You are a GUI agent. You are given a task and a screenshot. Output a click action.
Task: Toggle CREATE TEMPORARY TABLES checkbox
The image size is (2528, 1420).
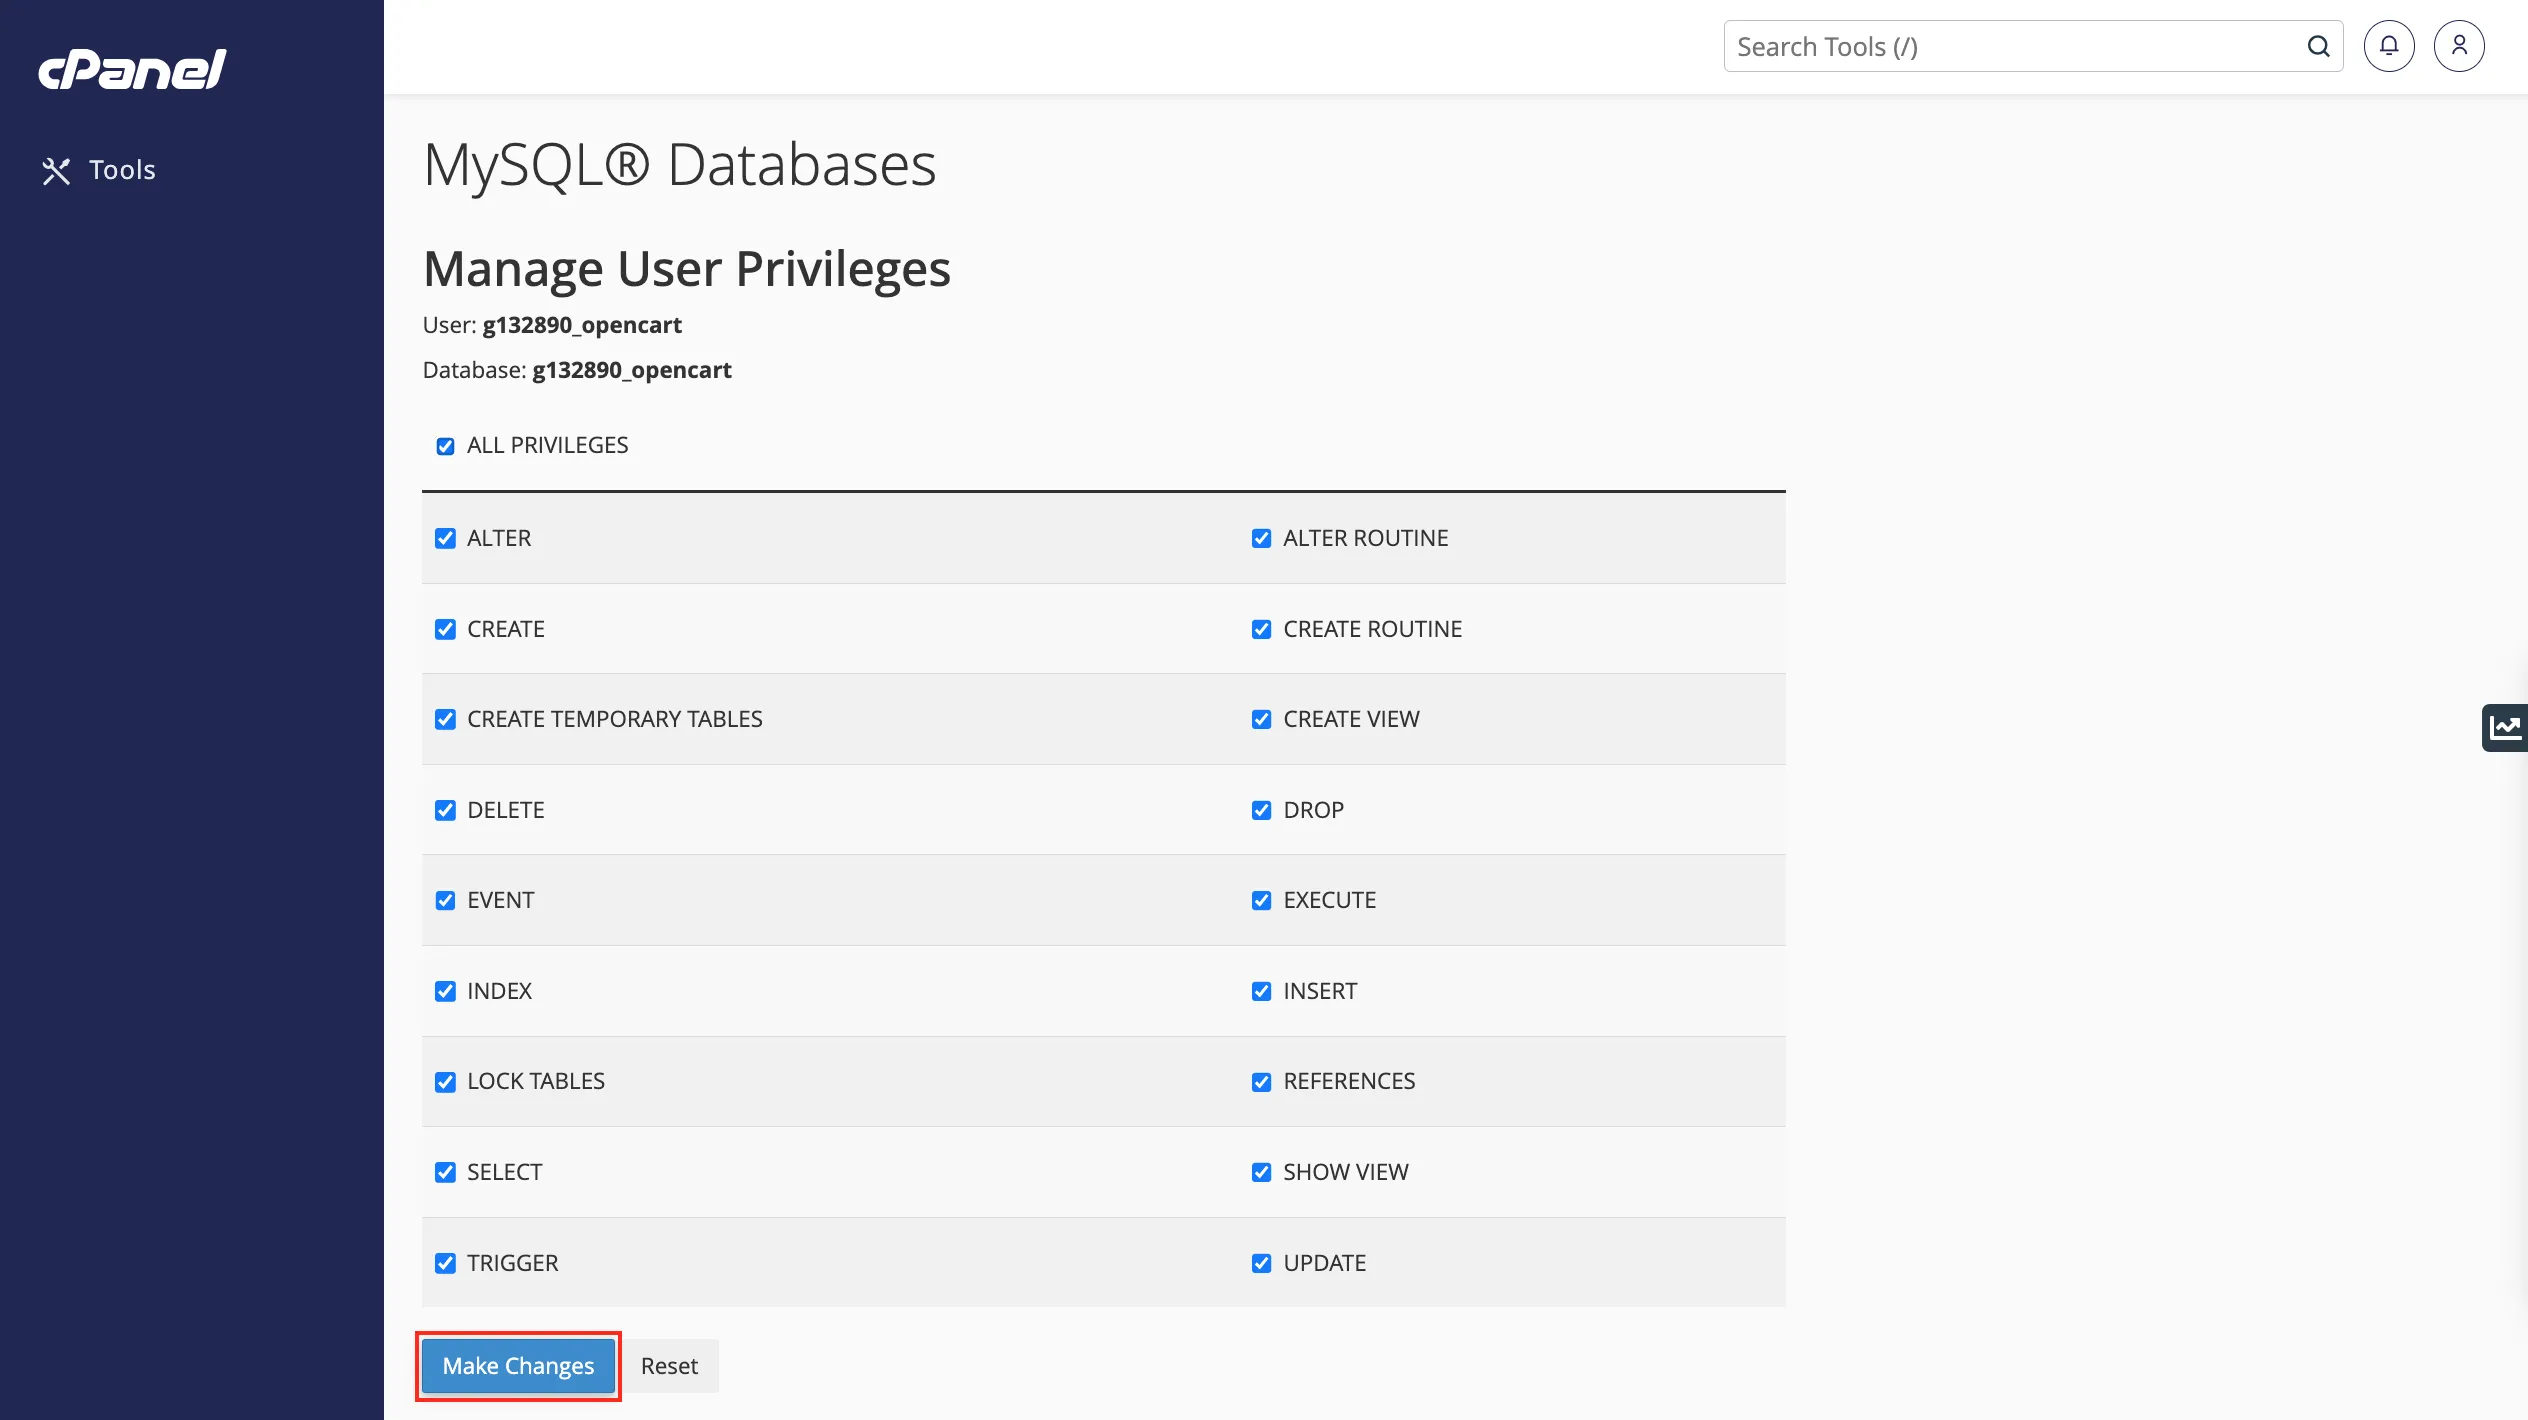pos(445,720)
